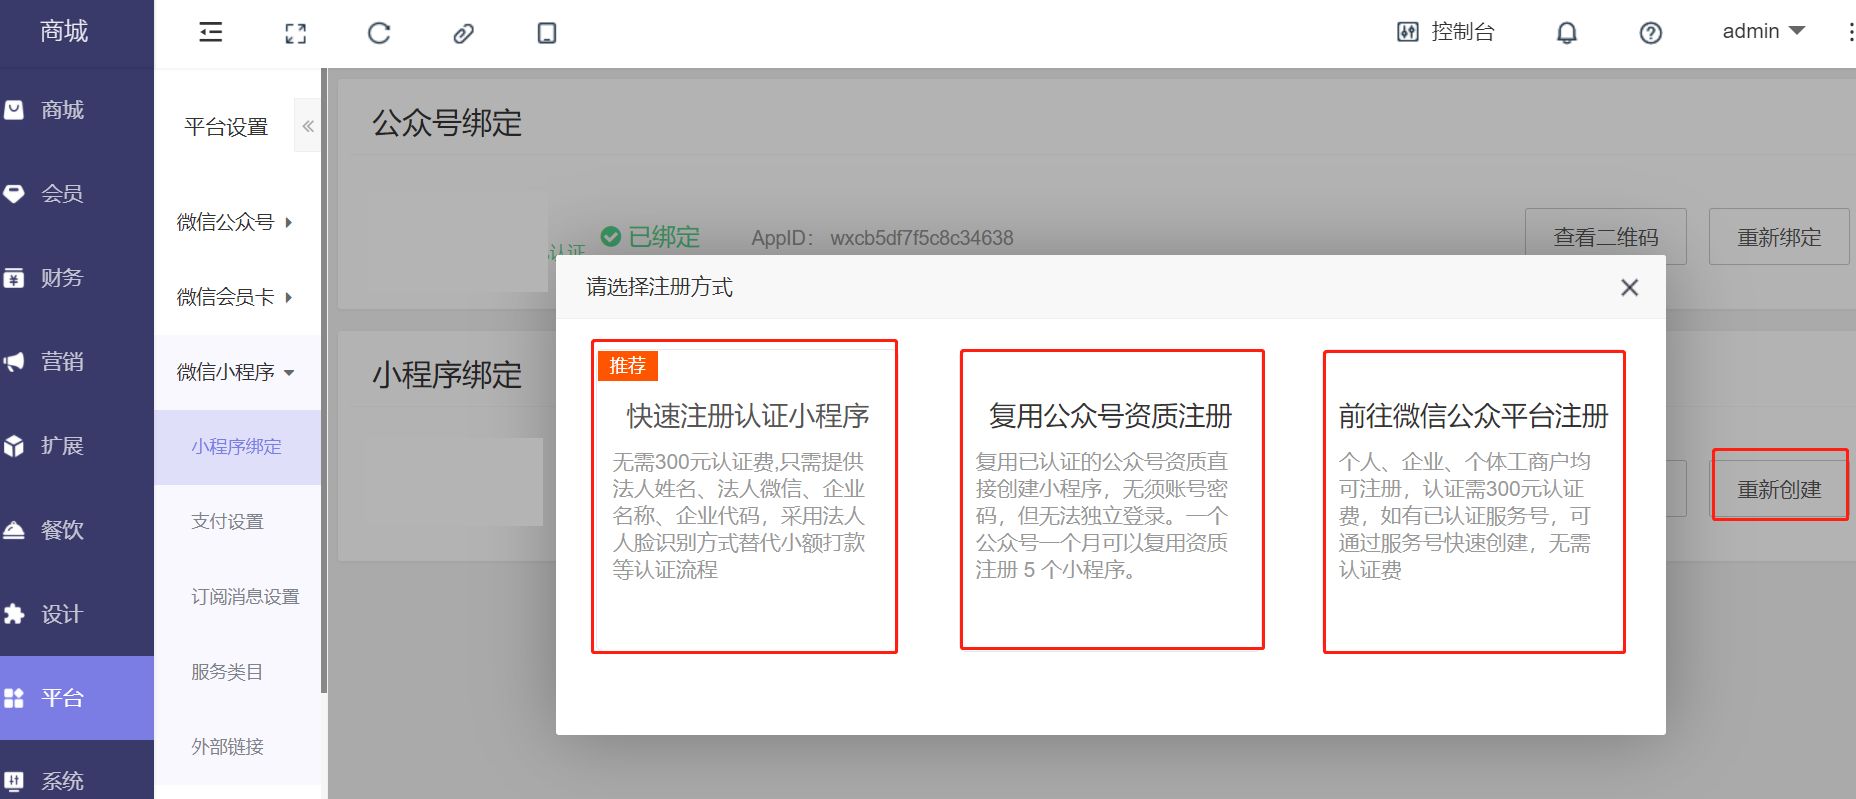The image size is (1856, 799).
Task: Expand the 微信公众号 submenu
Action: 235,222
